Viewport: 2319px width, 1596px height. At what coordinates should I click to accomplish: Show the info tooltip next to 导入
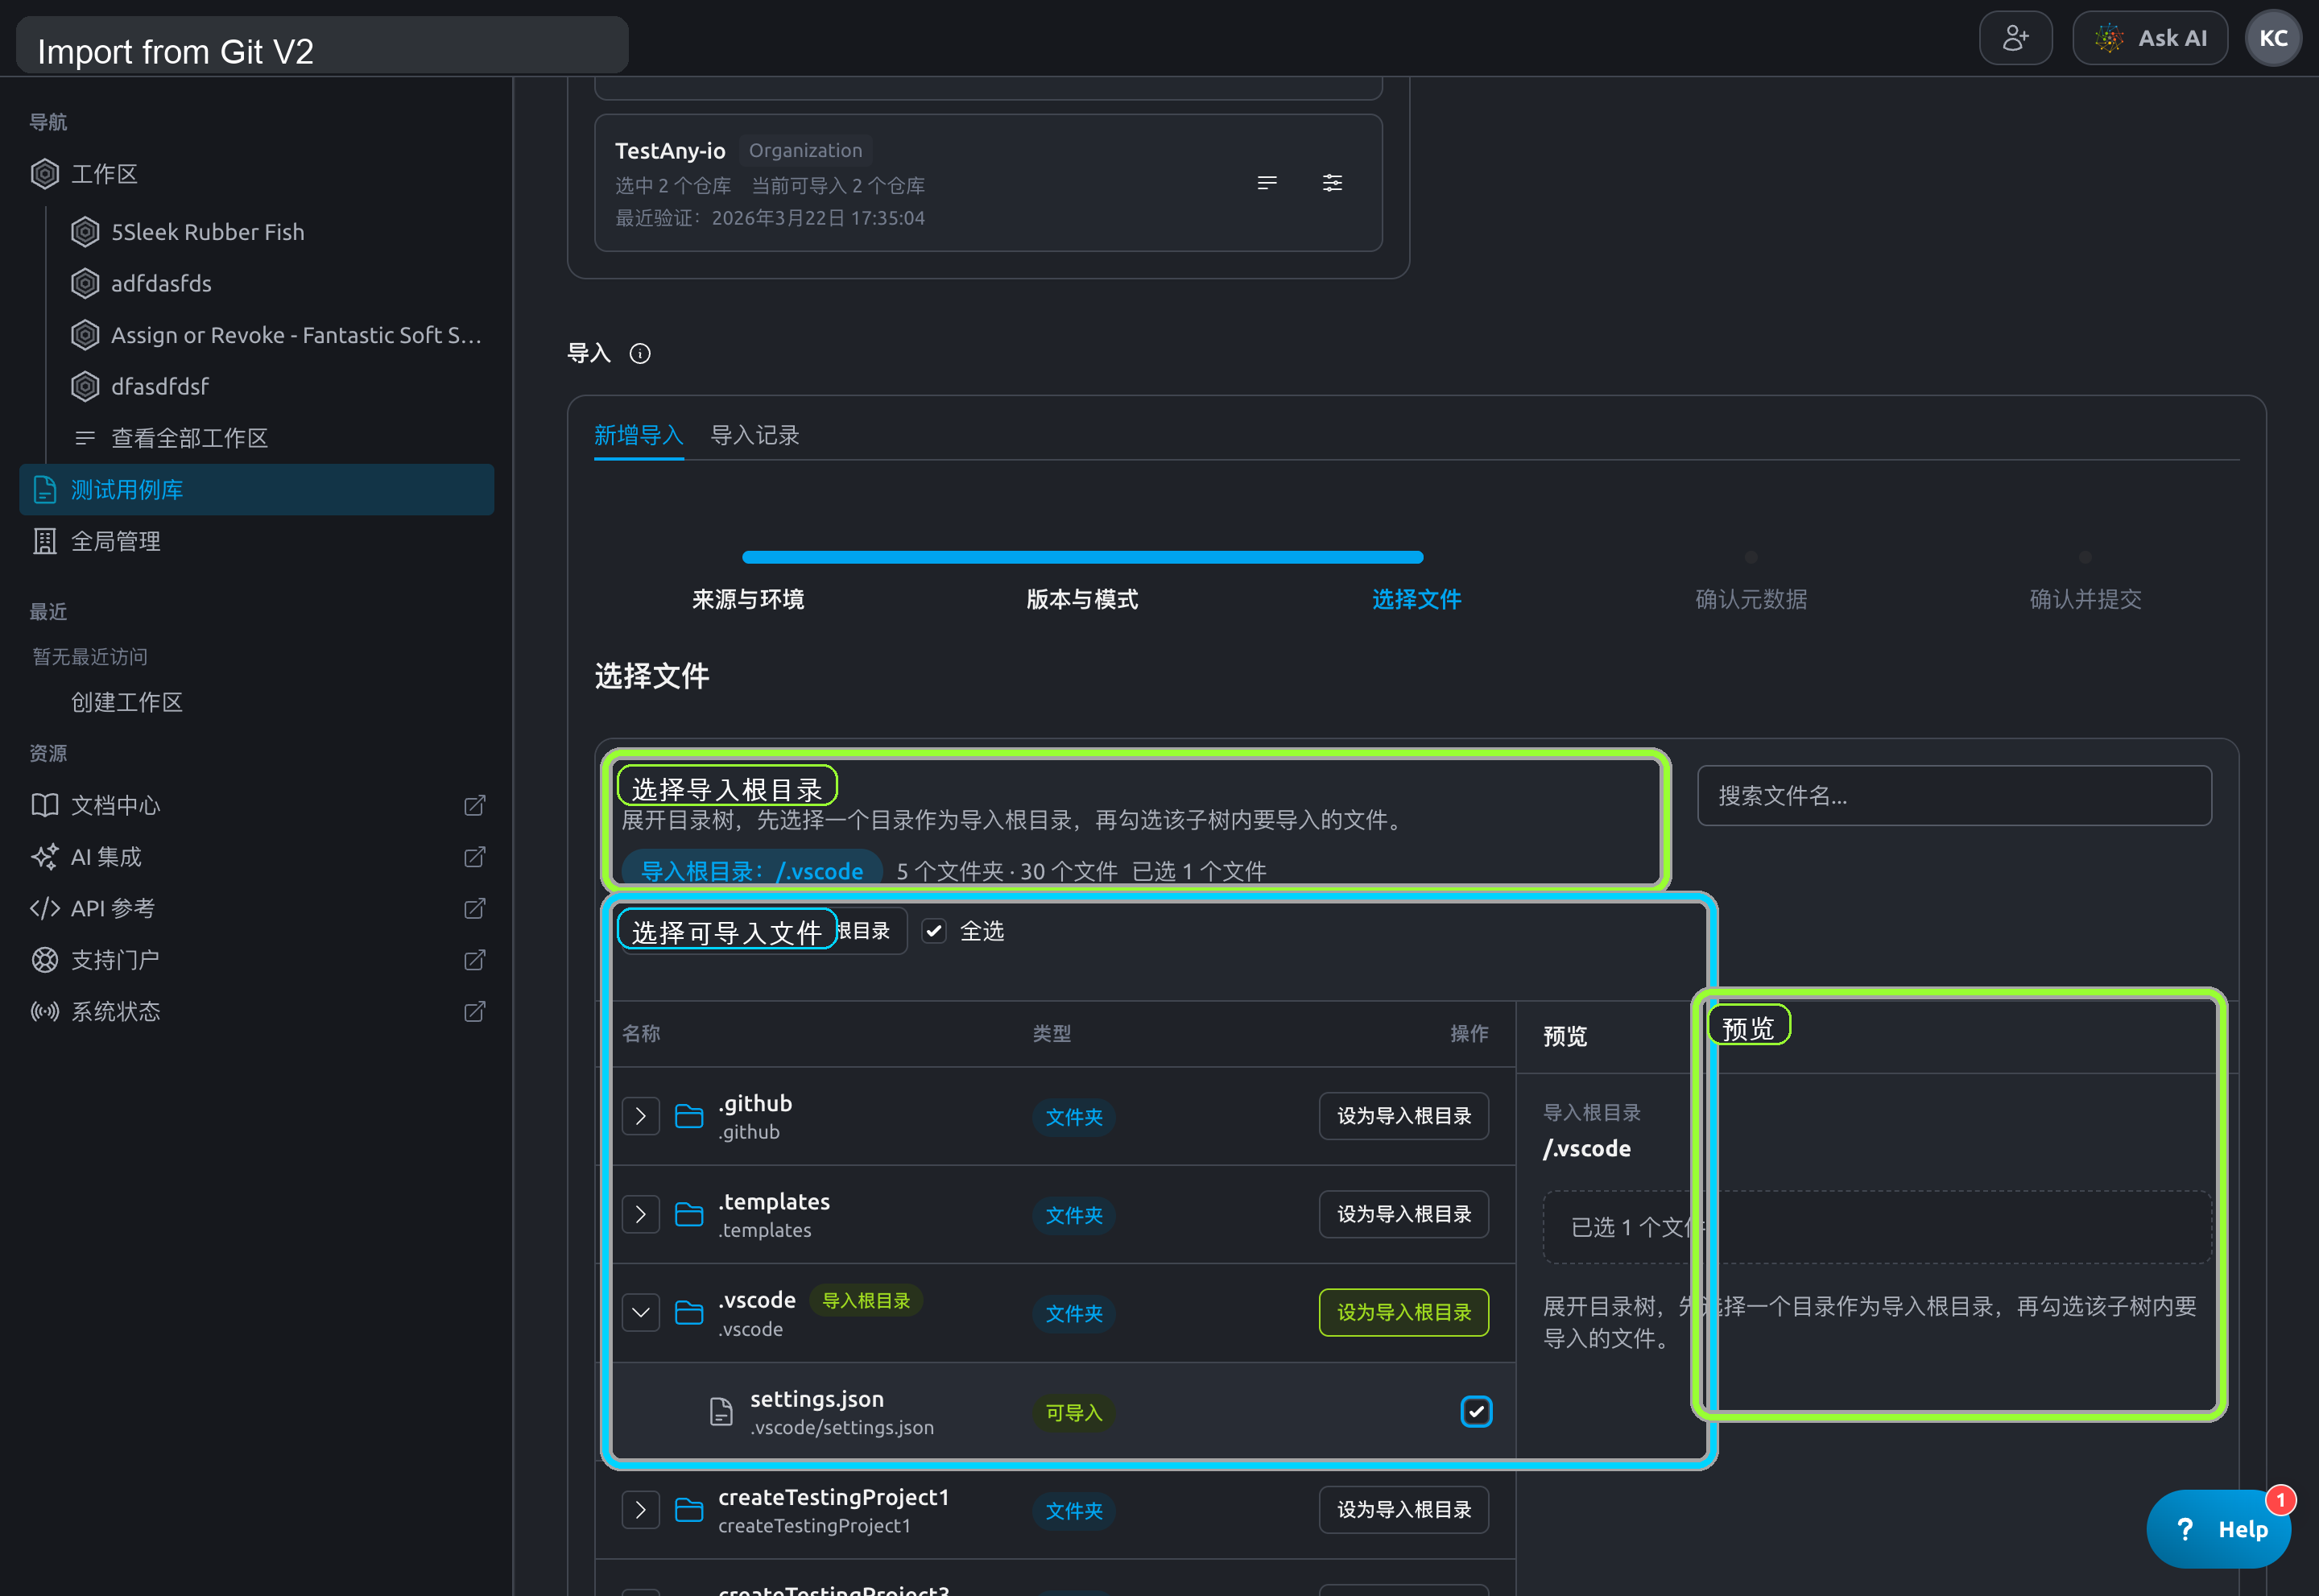point(640,354)
